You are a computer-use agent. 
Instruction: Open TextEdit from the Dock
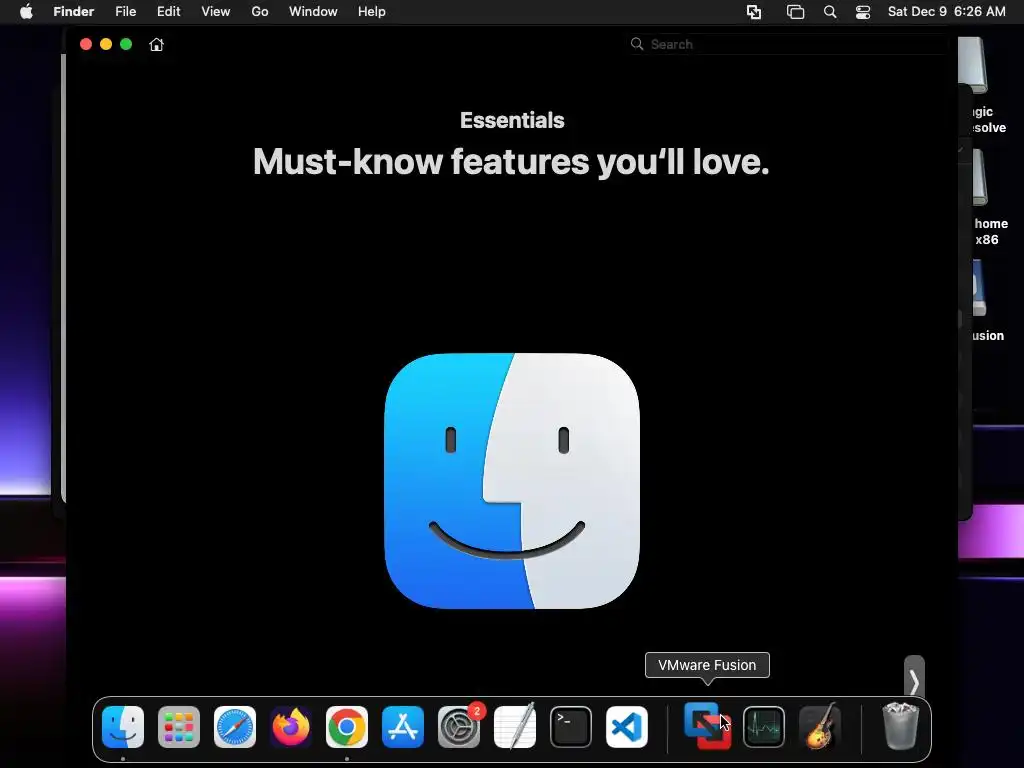point(515,727)
